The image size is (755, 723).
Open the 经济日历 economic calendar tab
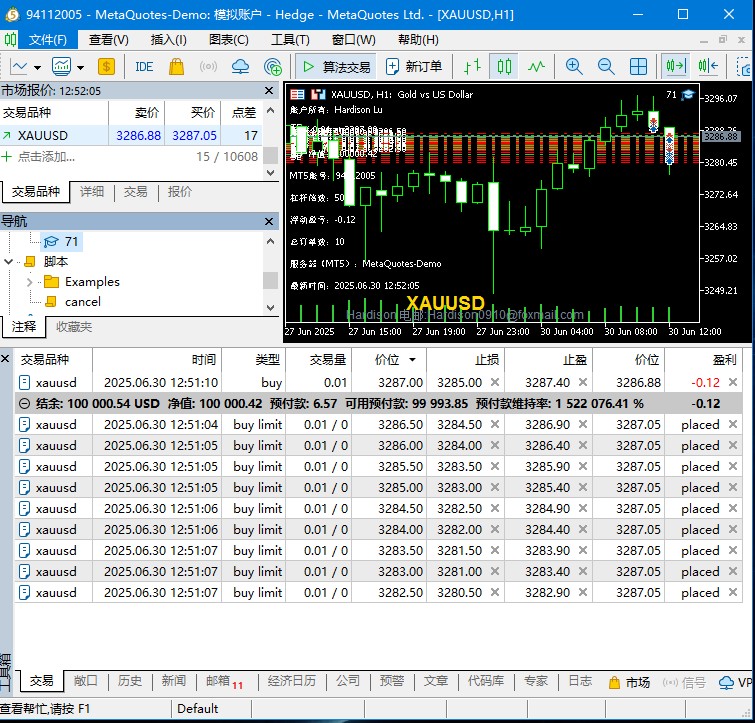[291, 681]
